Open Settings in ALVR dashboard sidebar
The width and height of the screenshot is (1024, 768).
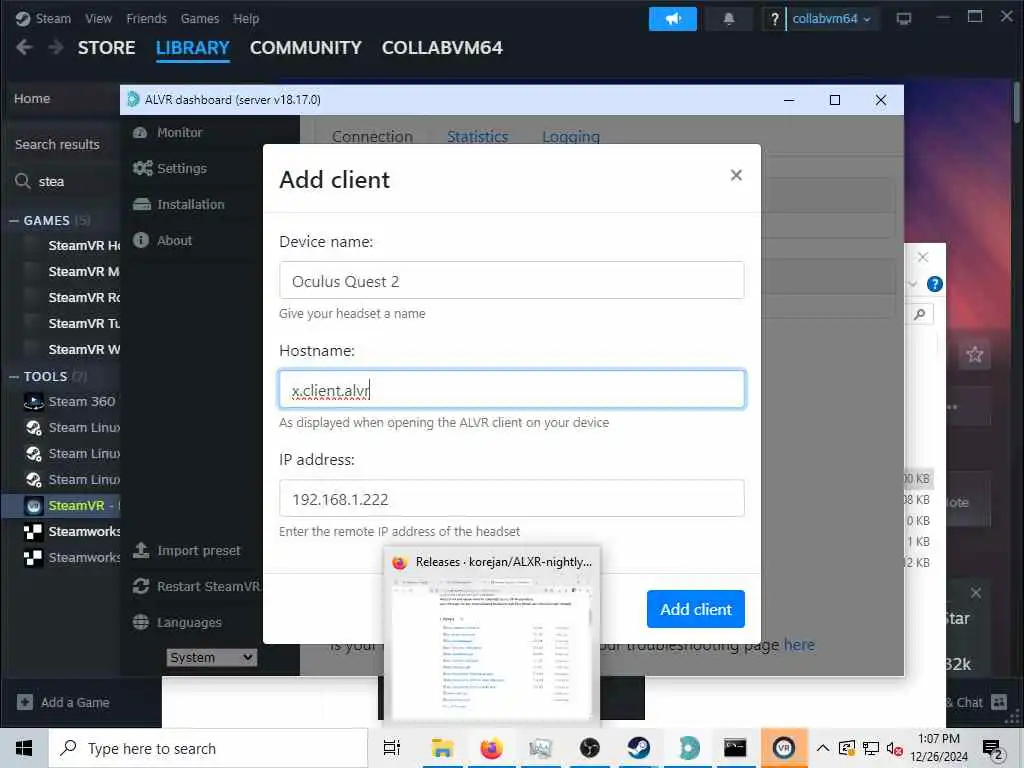tap(170, 168)
